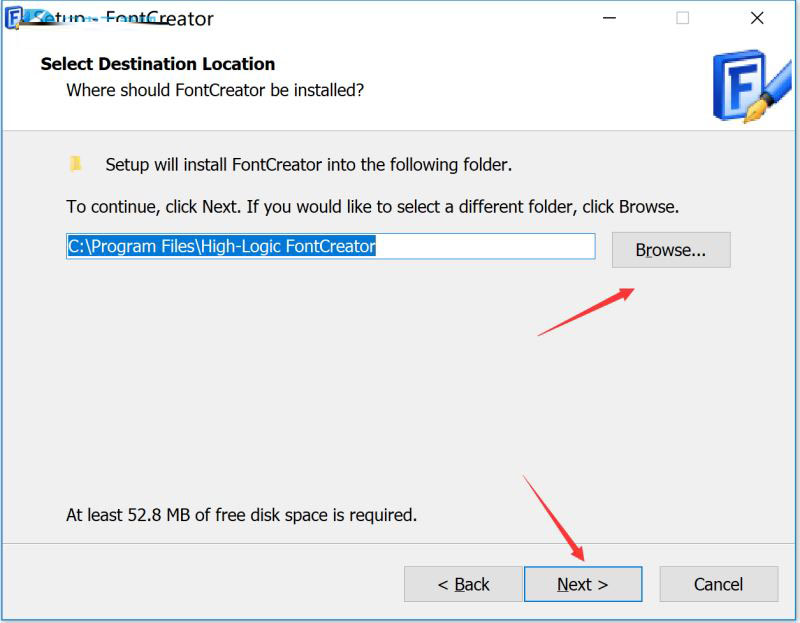Focus the installation folder path field
The image size is (800, 623).
pos(331,246)
